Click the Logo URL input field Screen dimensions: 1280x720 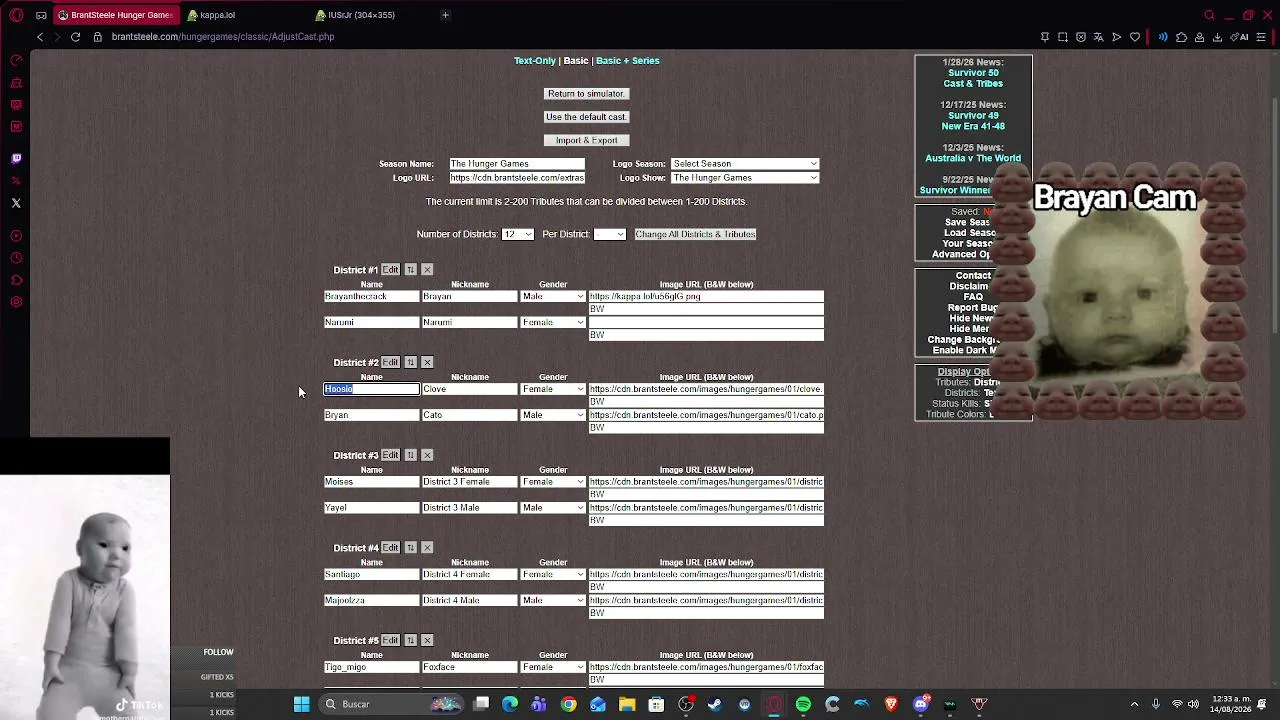tap(517, 178)
